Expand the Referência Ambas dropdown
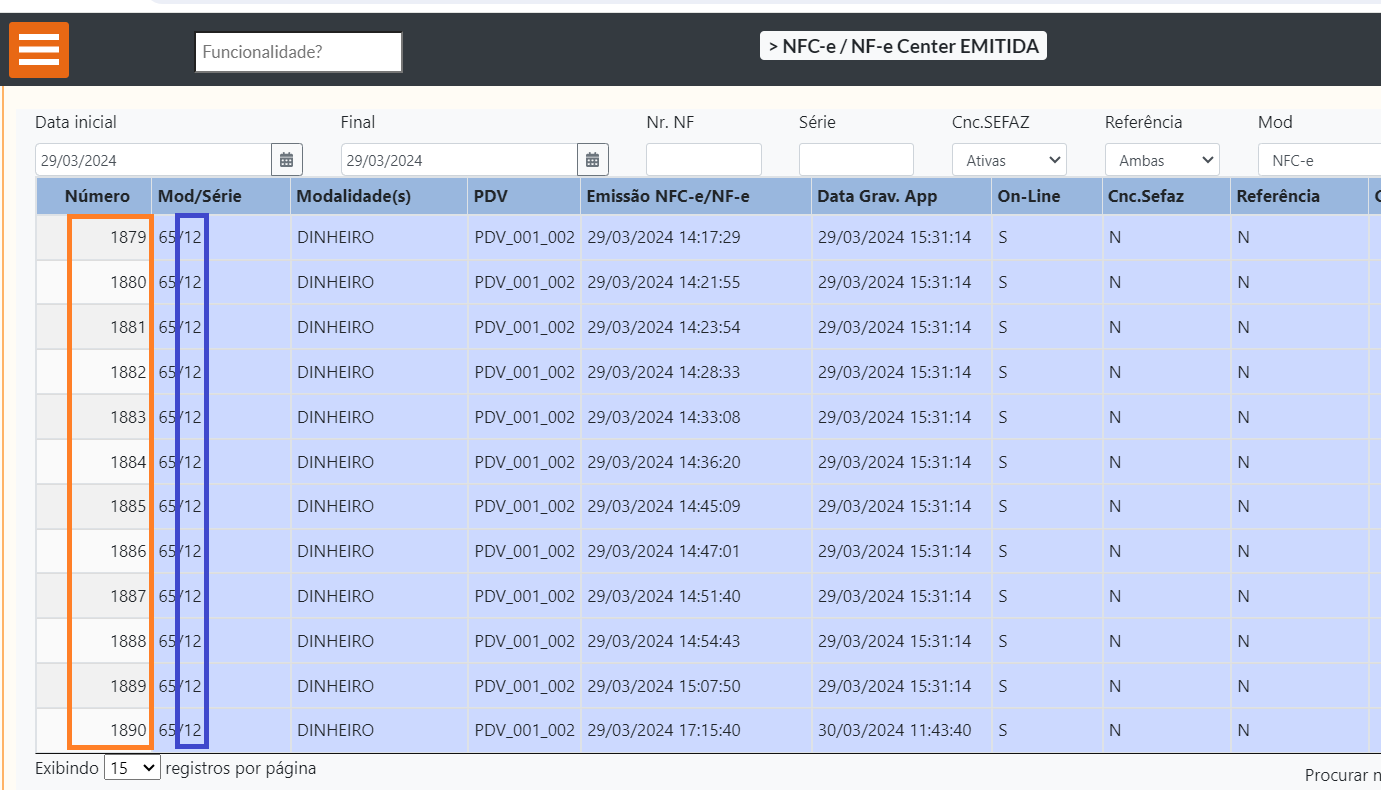The image size is (1381, 790). pos(1162,160)
